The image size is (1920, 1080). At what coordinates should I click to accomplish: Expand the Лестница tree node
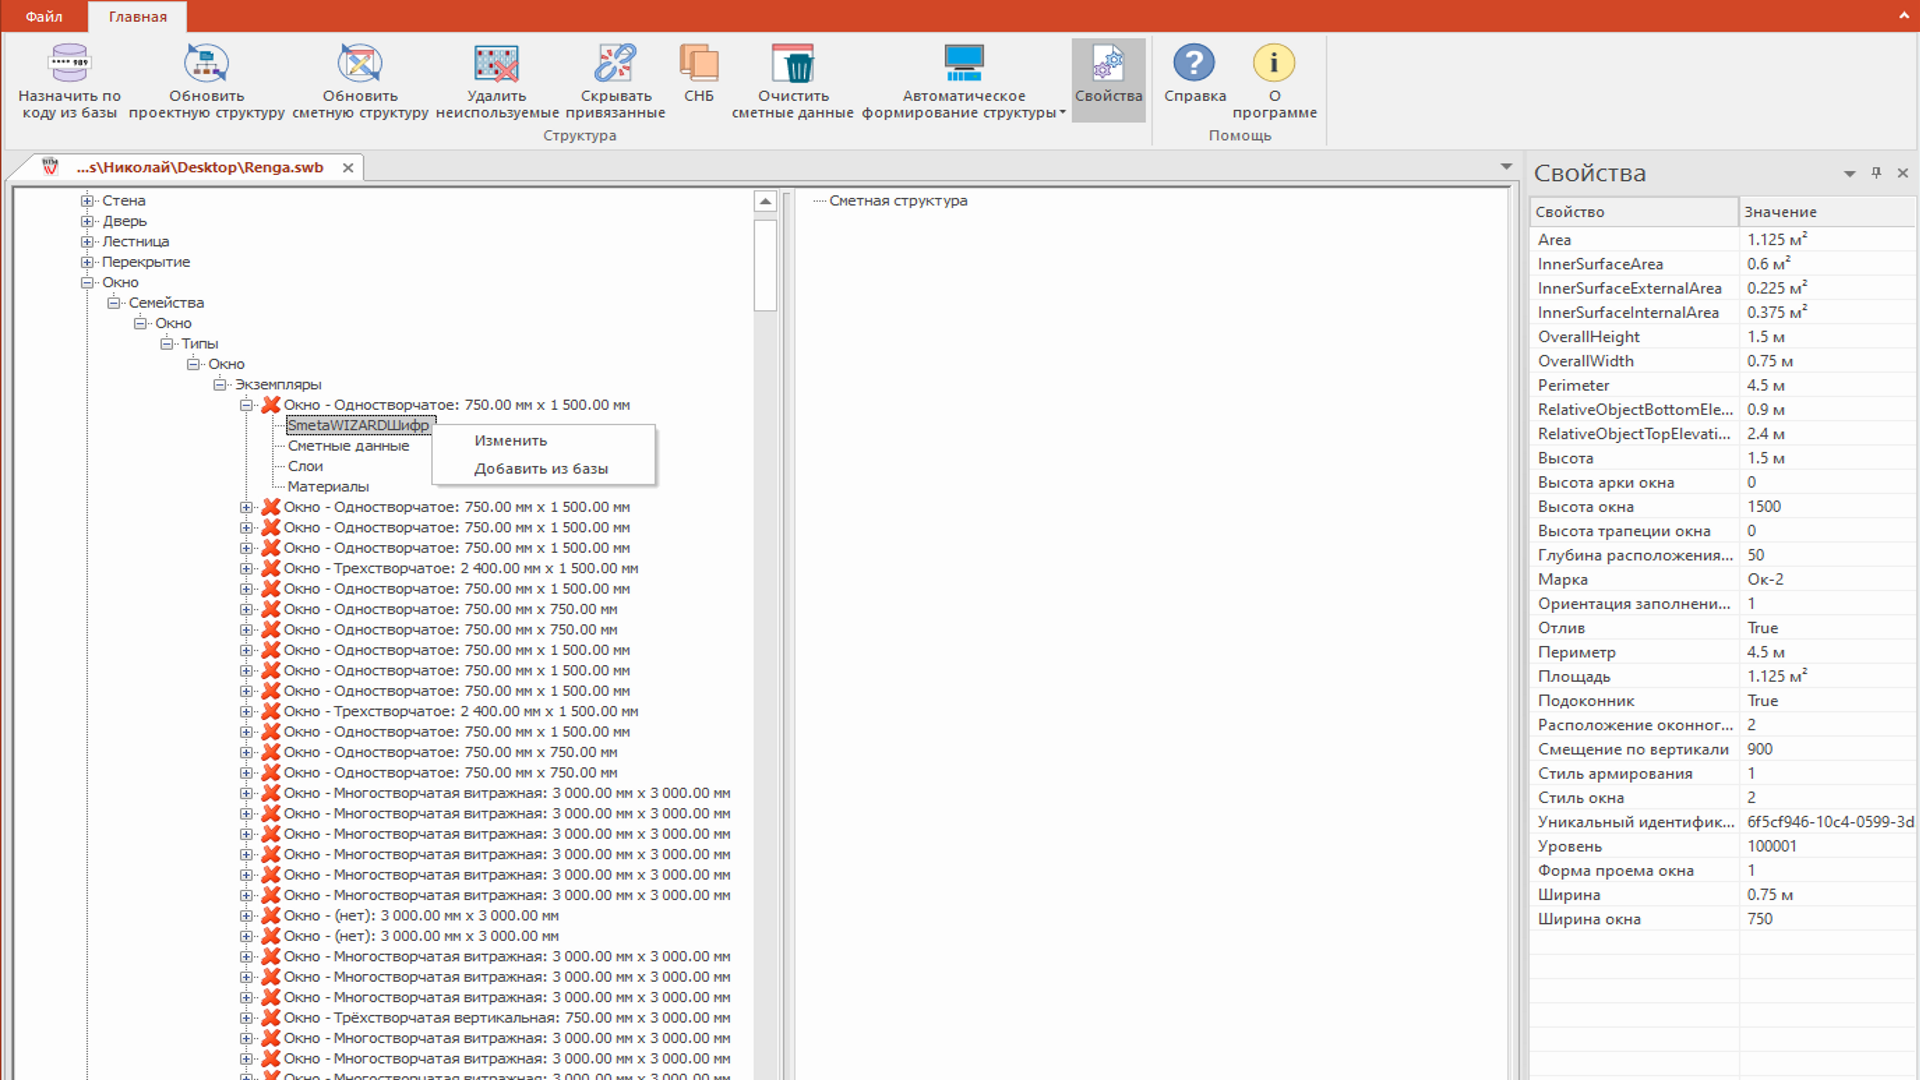pyautogui.click(x=87, y=242)
